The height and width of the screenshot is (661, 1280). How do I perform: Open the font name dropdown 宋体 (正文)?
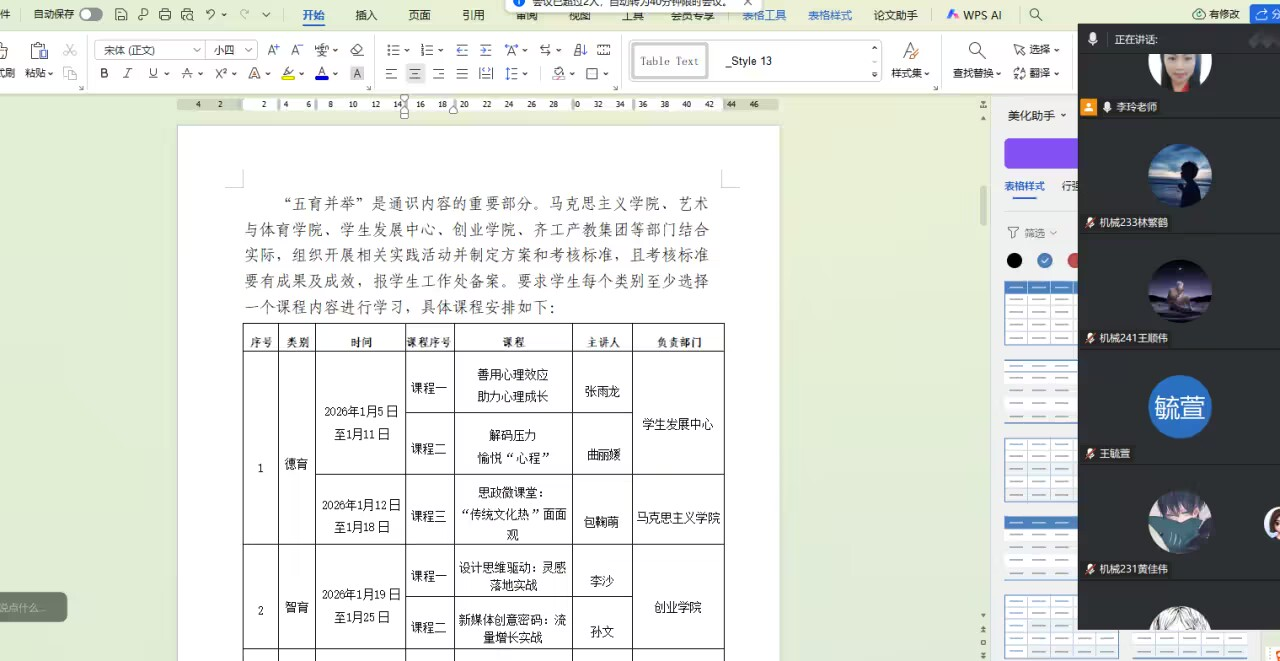tap(150, 50)
